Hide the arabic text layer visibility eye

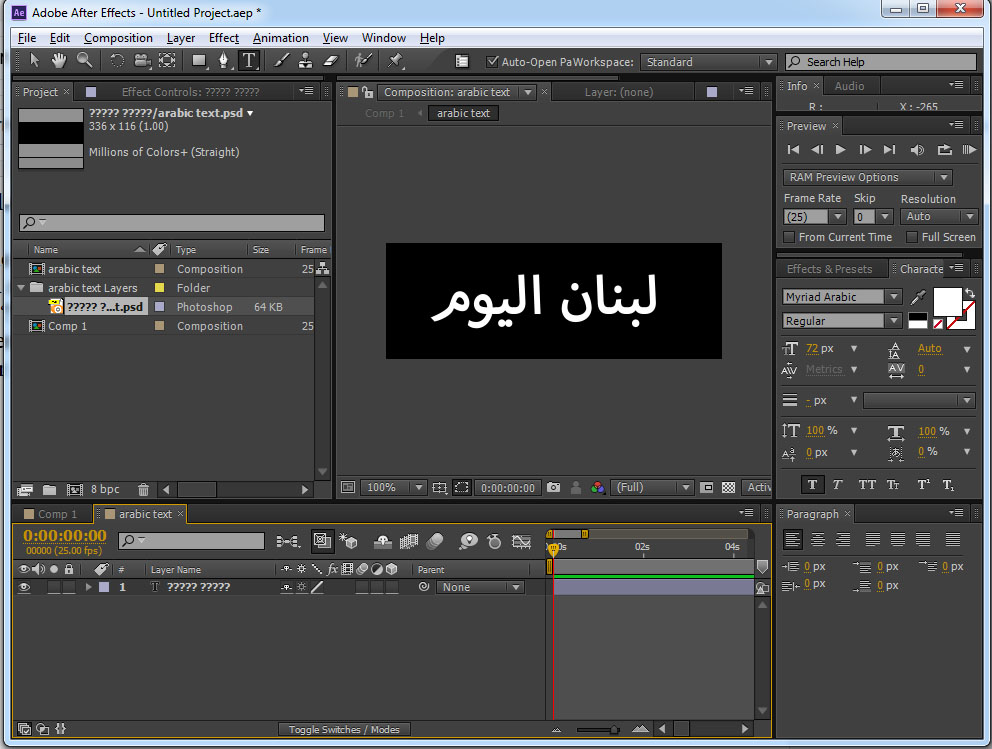[x=23, y=587]
